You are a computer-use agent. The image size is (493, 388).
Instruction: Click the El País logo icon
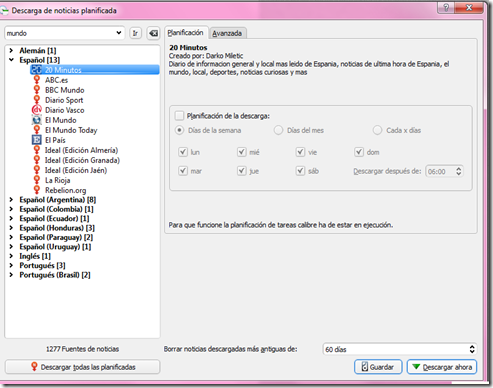coord(37,140)
